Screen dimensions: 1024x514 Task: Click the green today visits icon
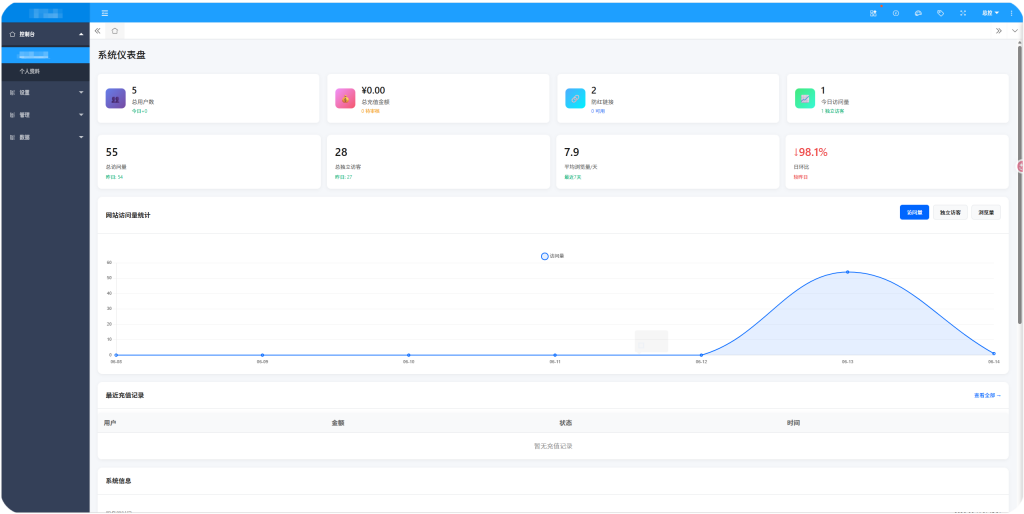(805, 99)
